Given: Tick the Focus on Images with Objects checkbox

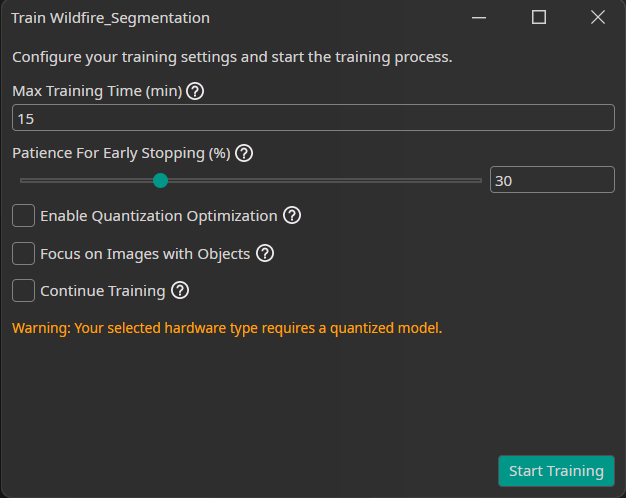Looking at the screenshot, I should 23,253.
